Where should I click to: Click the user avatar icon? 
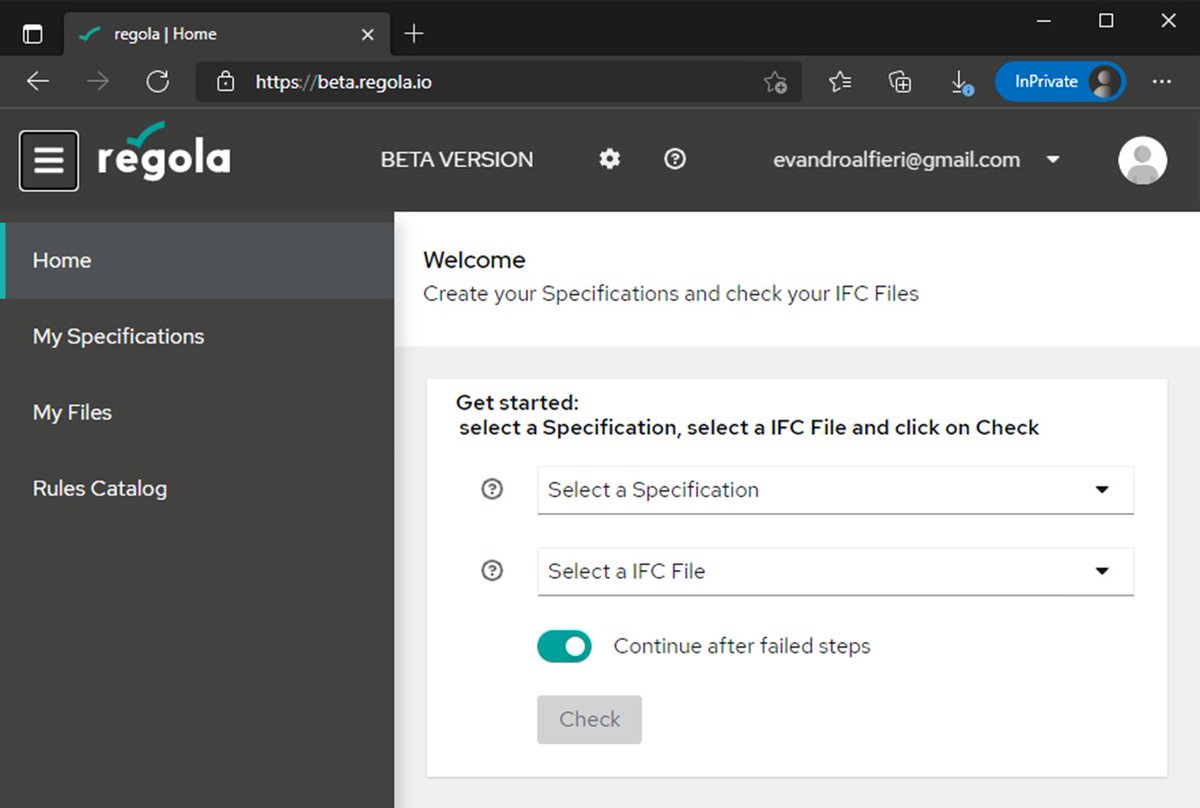click(1142, 160)
